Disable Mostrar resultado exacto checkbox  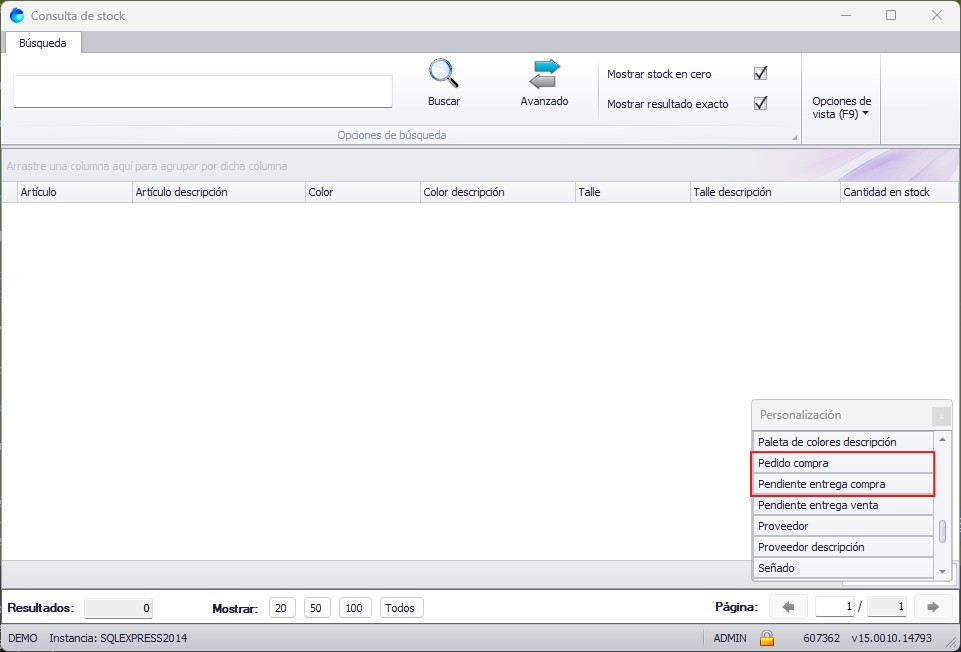(760, 103)
